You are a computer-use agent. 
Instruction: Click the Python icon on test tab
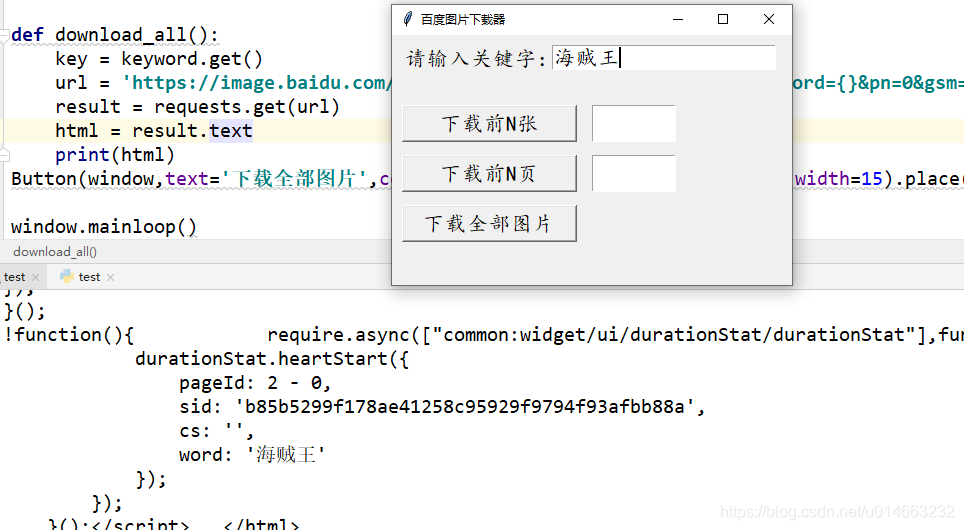click(x=66, y=277)
